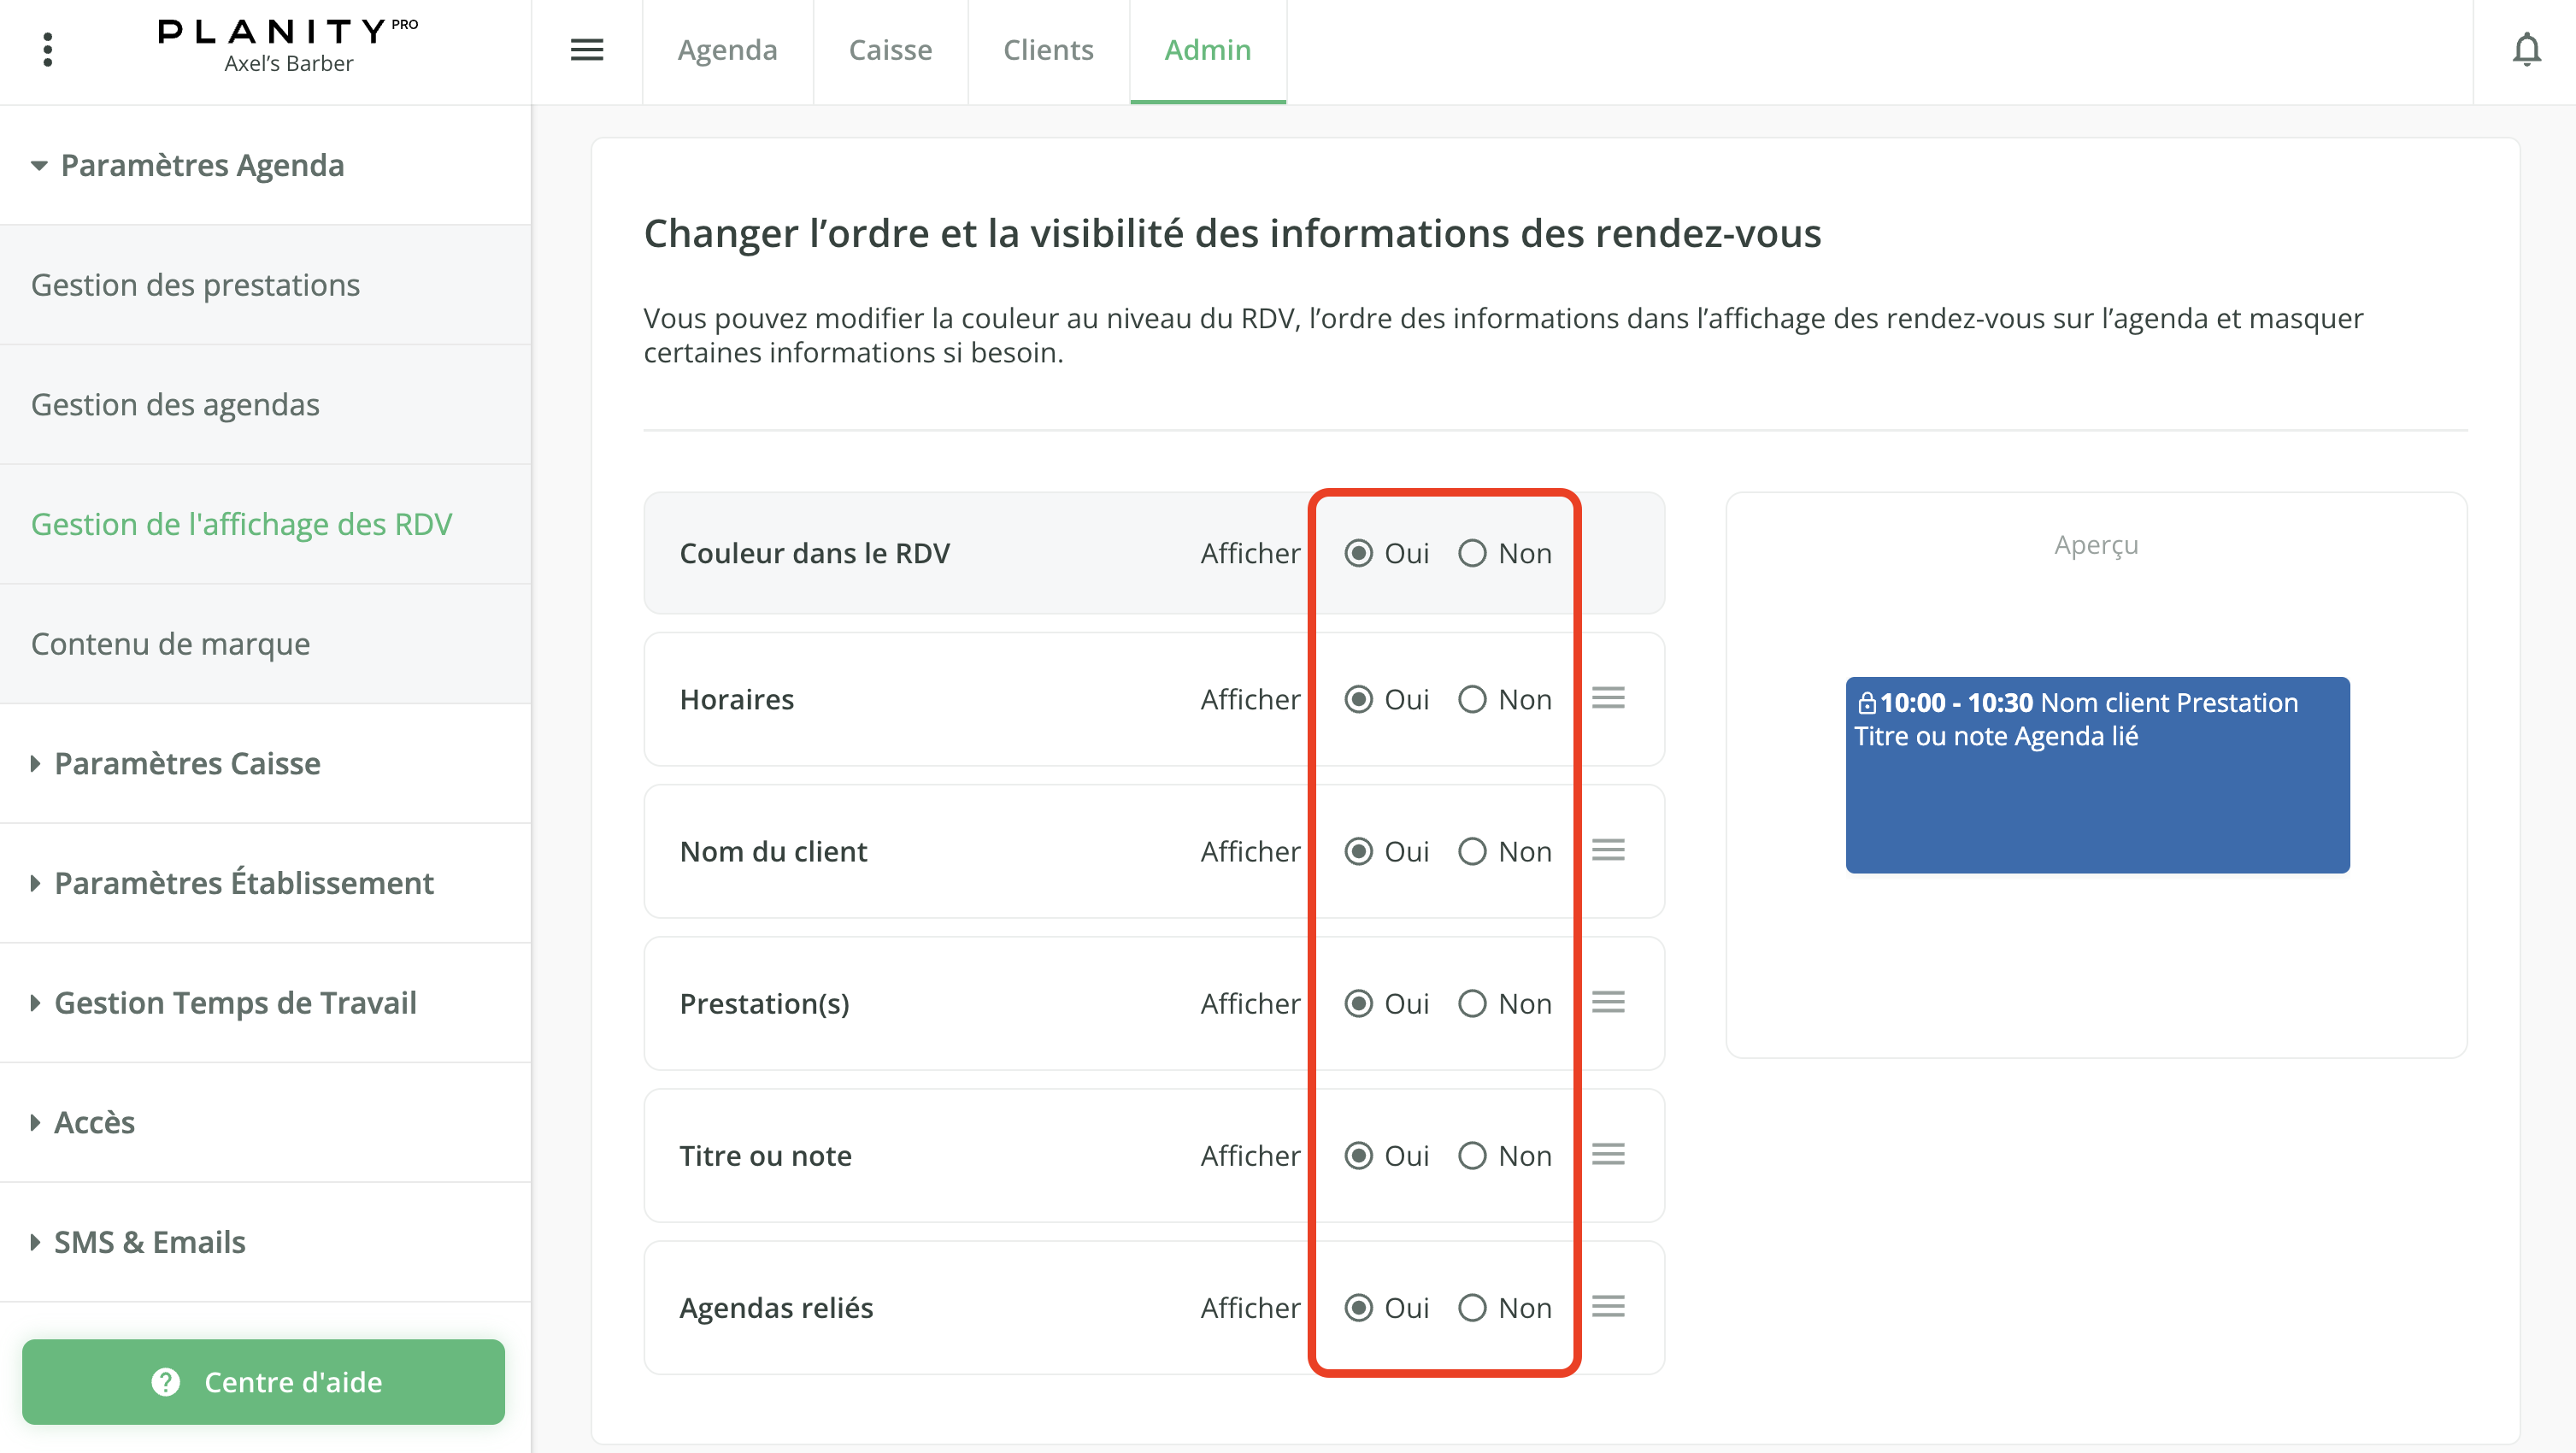Screen dimensions: 2576x1453
Task: Open Gestion des prestations link
Action: [x=195, y=285]
